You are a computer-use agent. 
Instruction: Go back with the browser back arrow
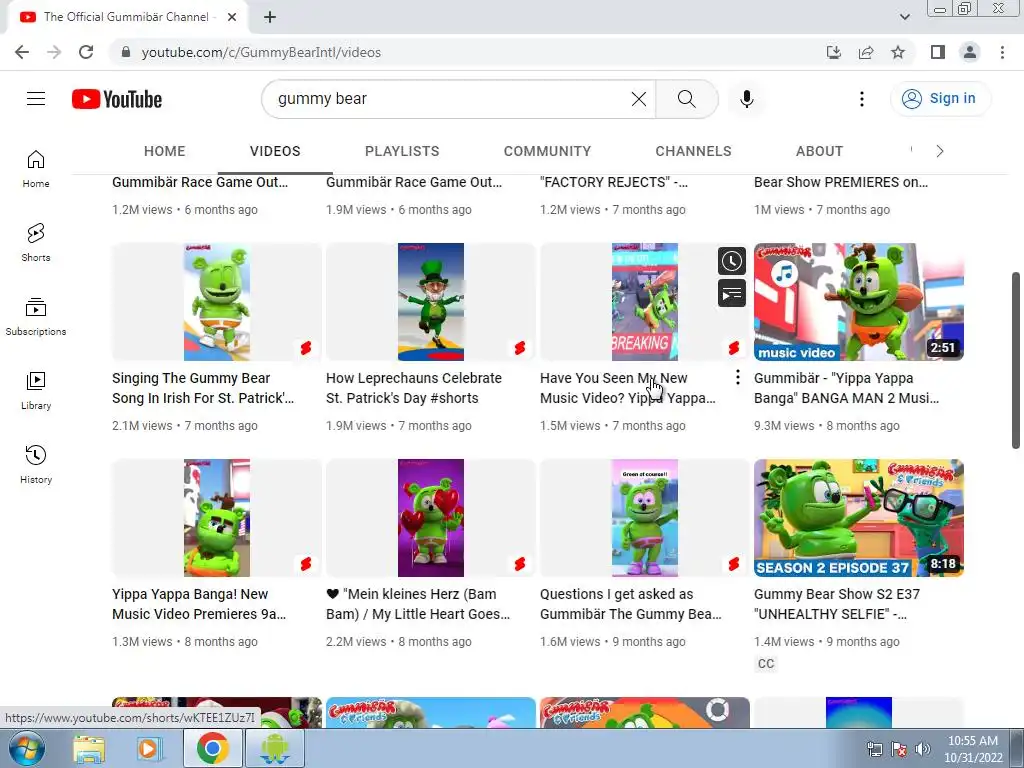22,52
